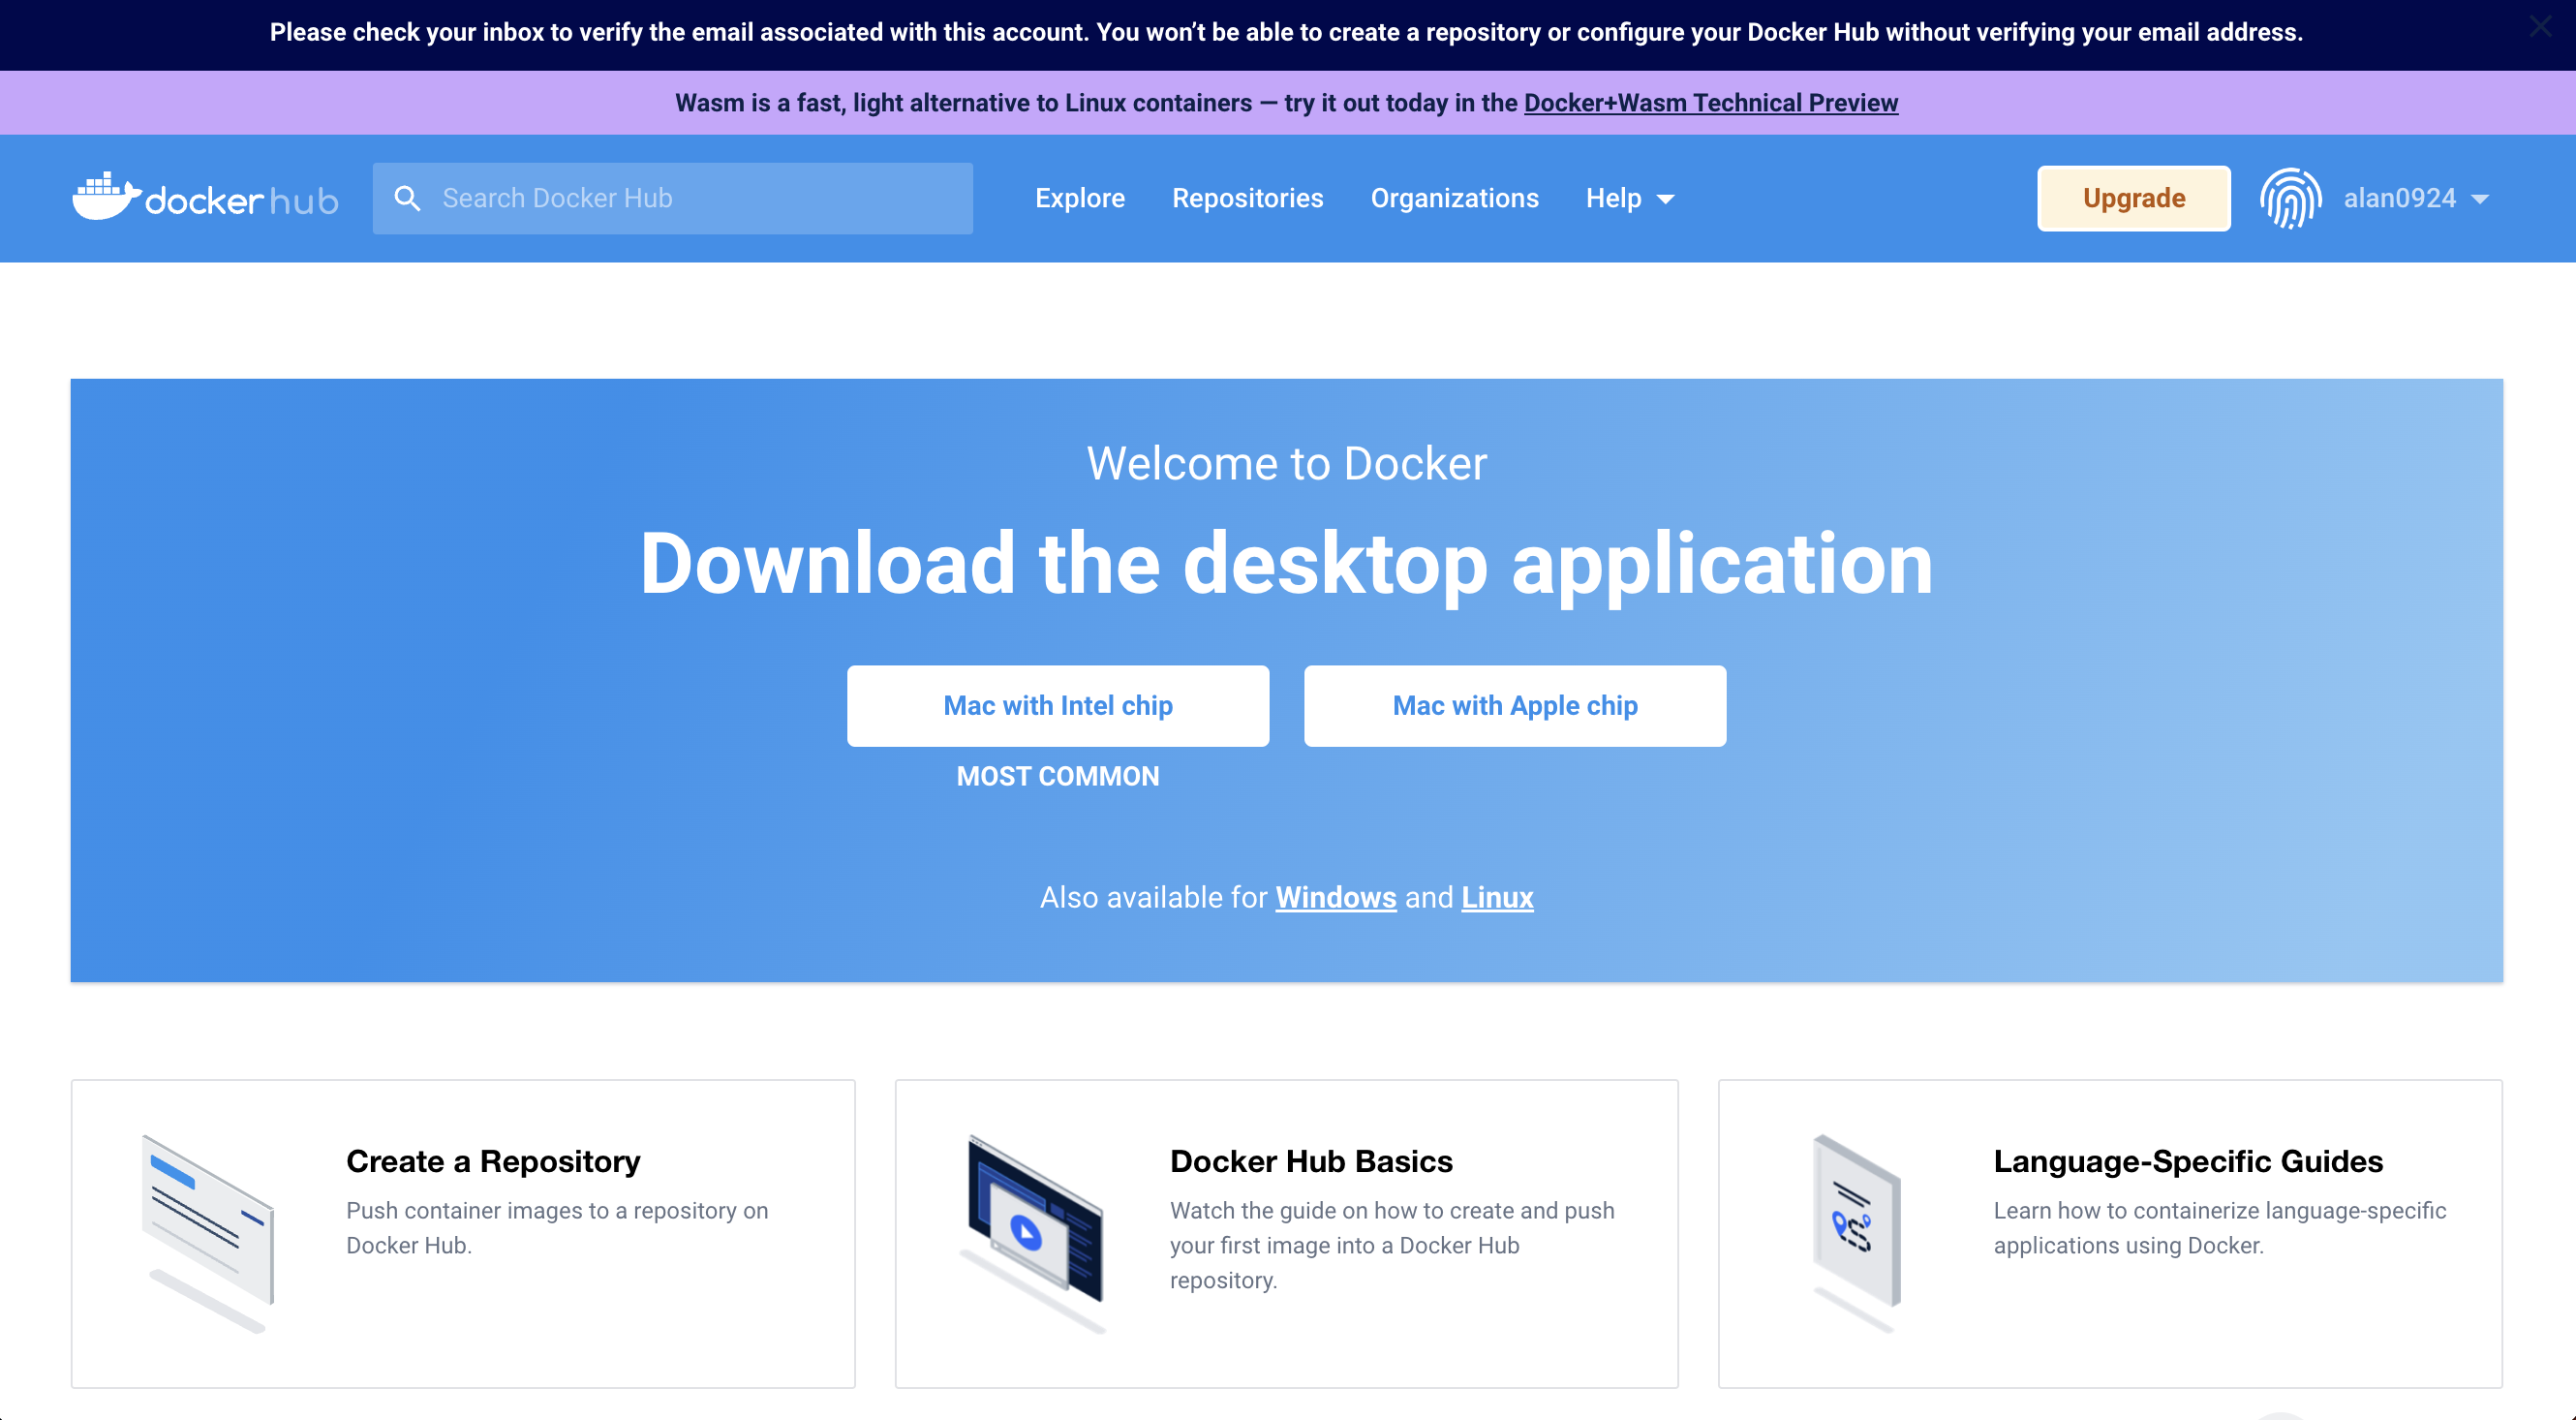Image resolution: width=2576 pixels, height=1420 pixels.
Task: Open the Create a Repository card title
Action: pyautogui.click(x=493, y=1160)
